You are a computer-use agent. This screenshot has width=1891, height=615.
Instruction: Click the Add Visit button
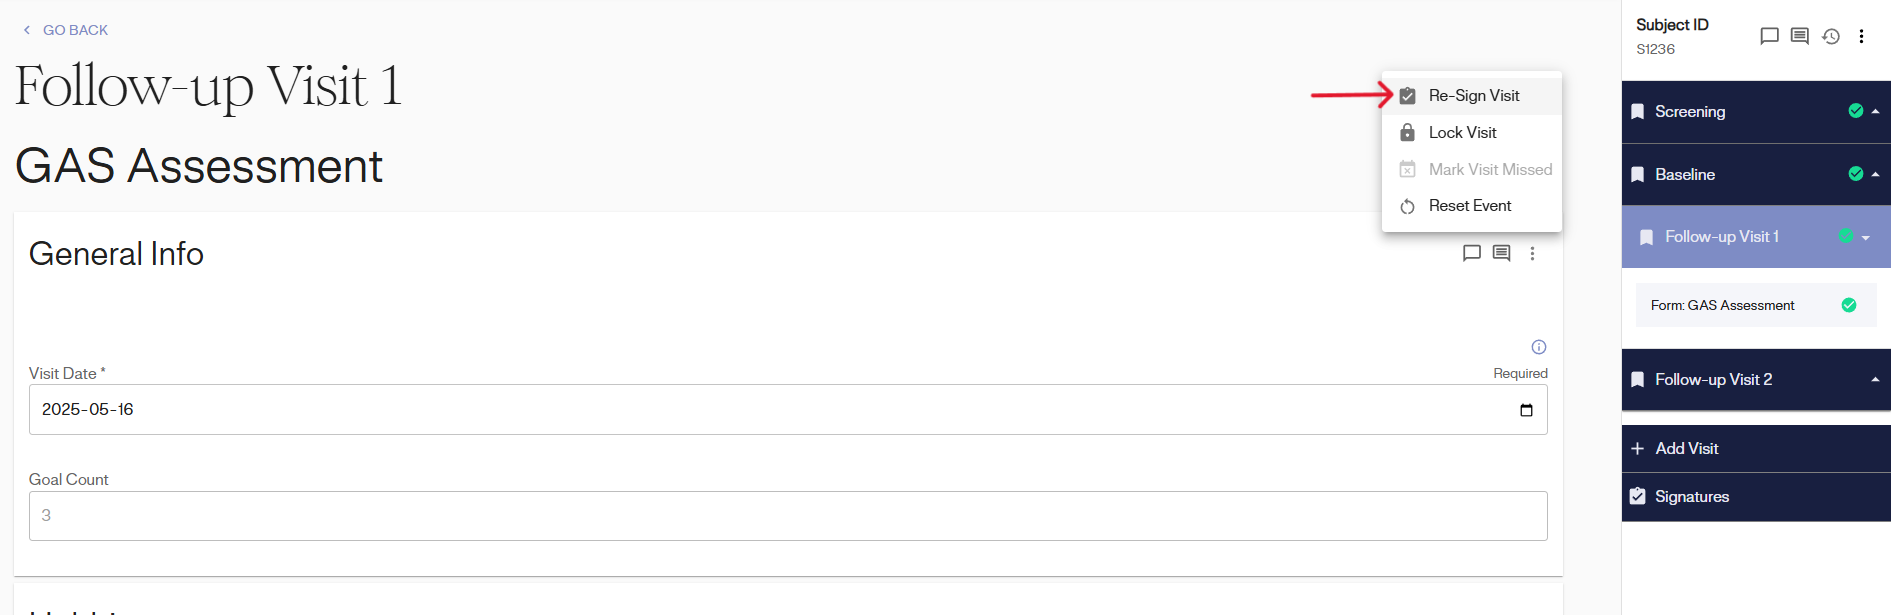coord(1686,449)
